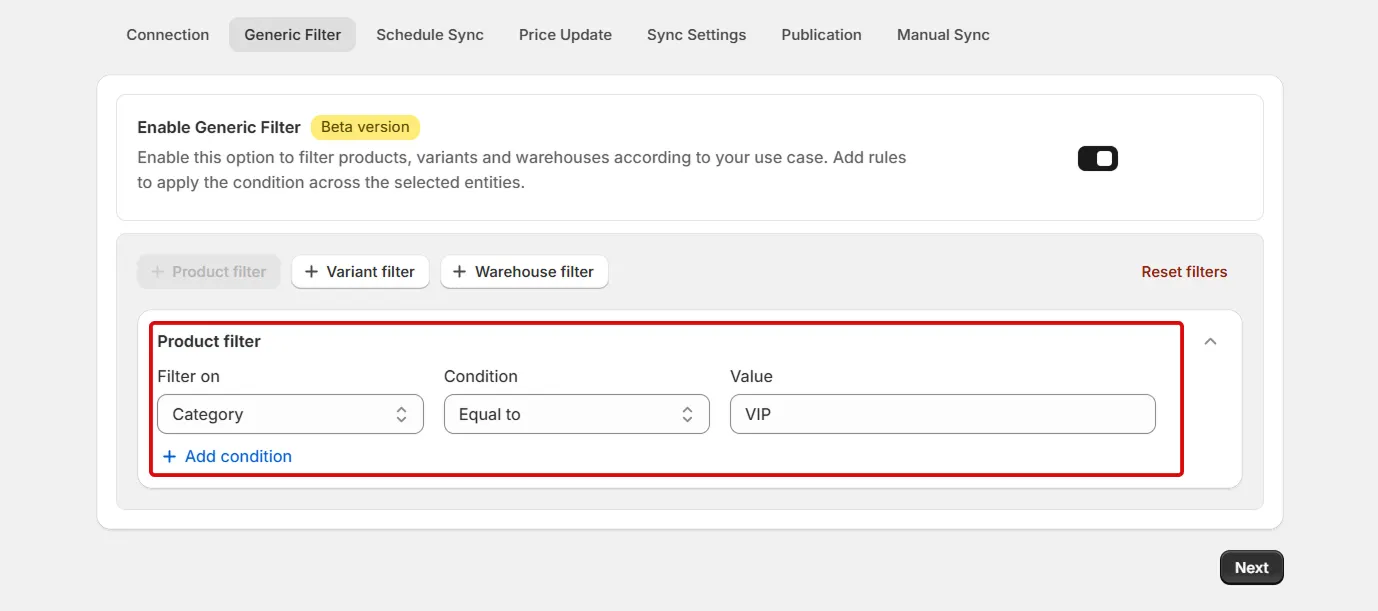Switch to the Publication tab
The image size is (1378, 611).
coord(821,34)
